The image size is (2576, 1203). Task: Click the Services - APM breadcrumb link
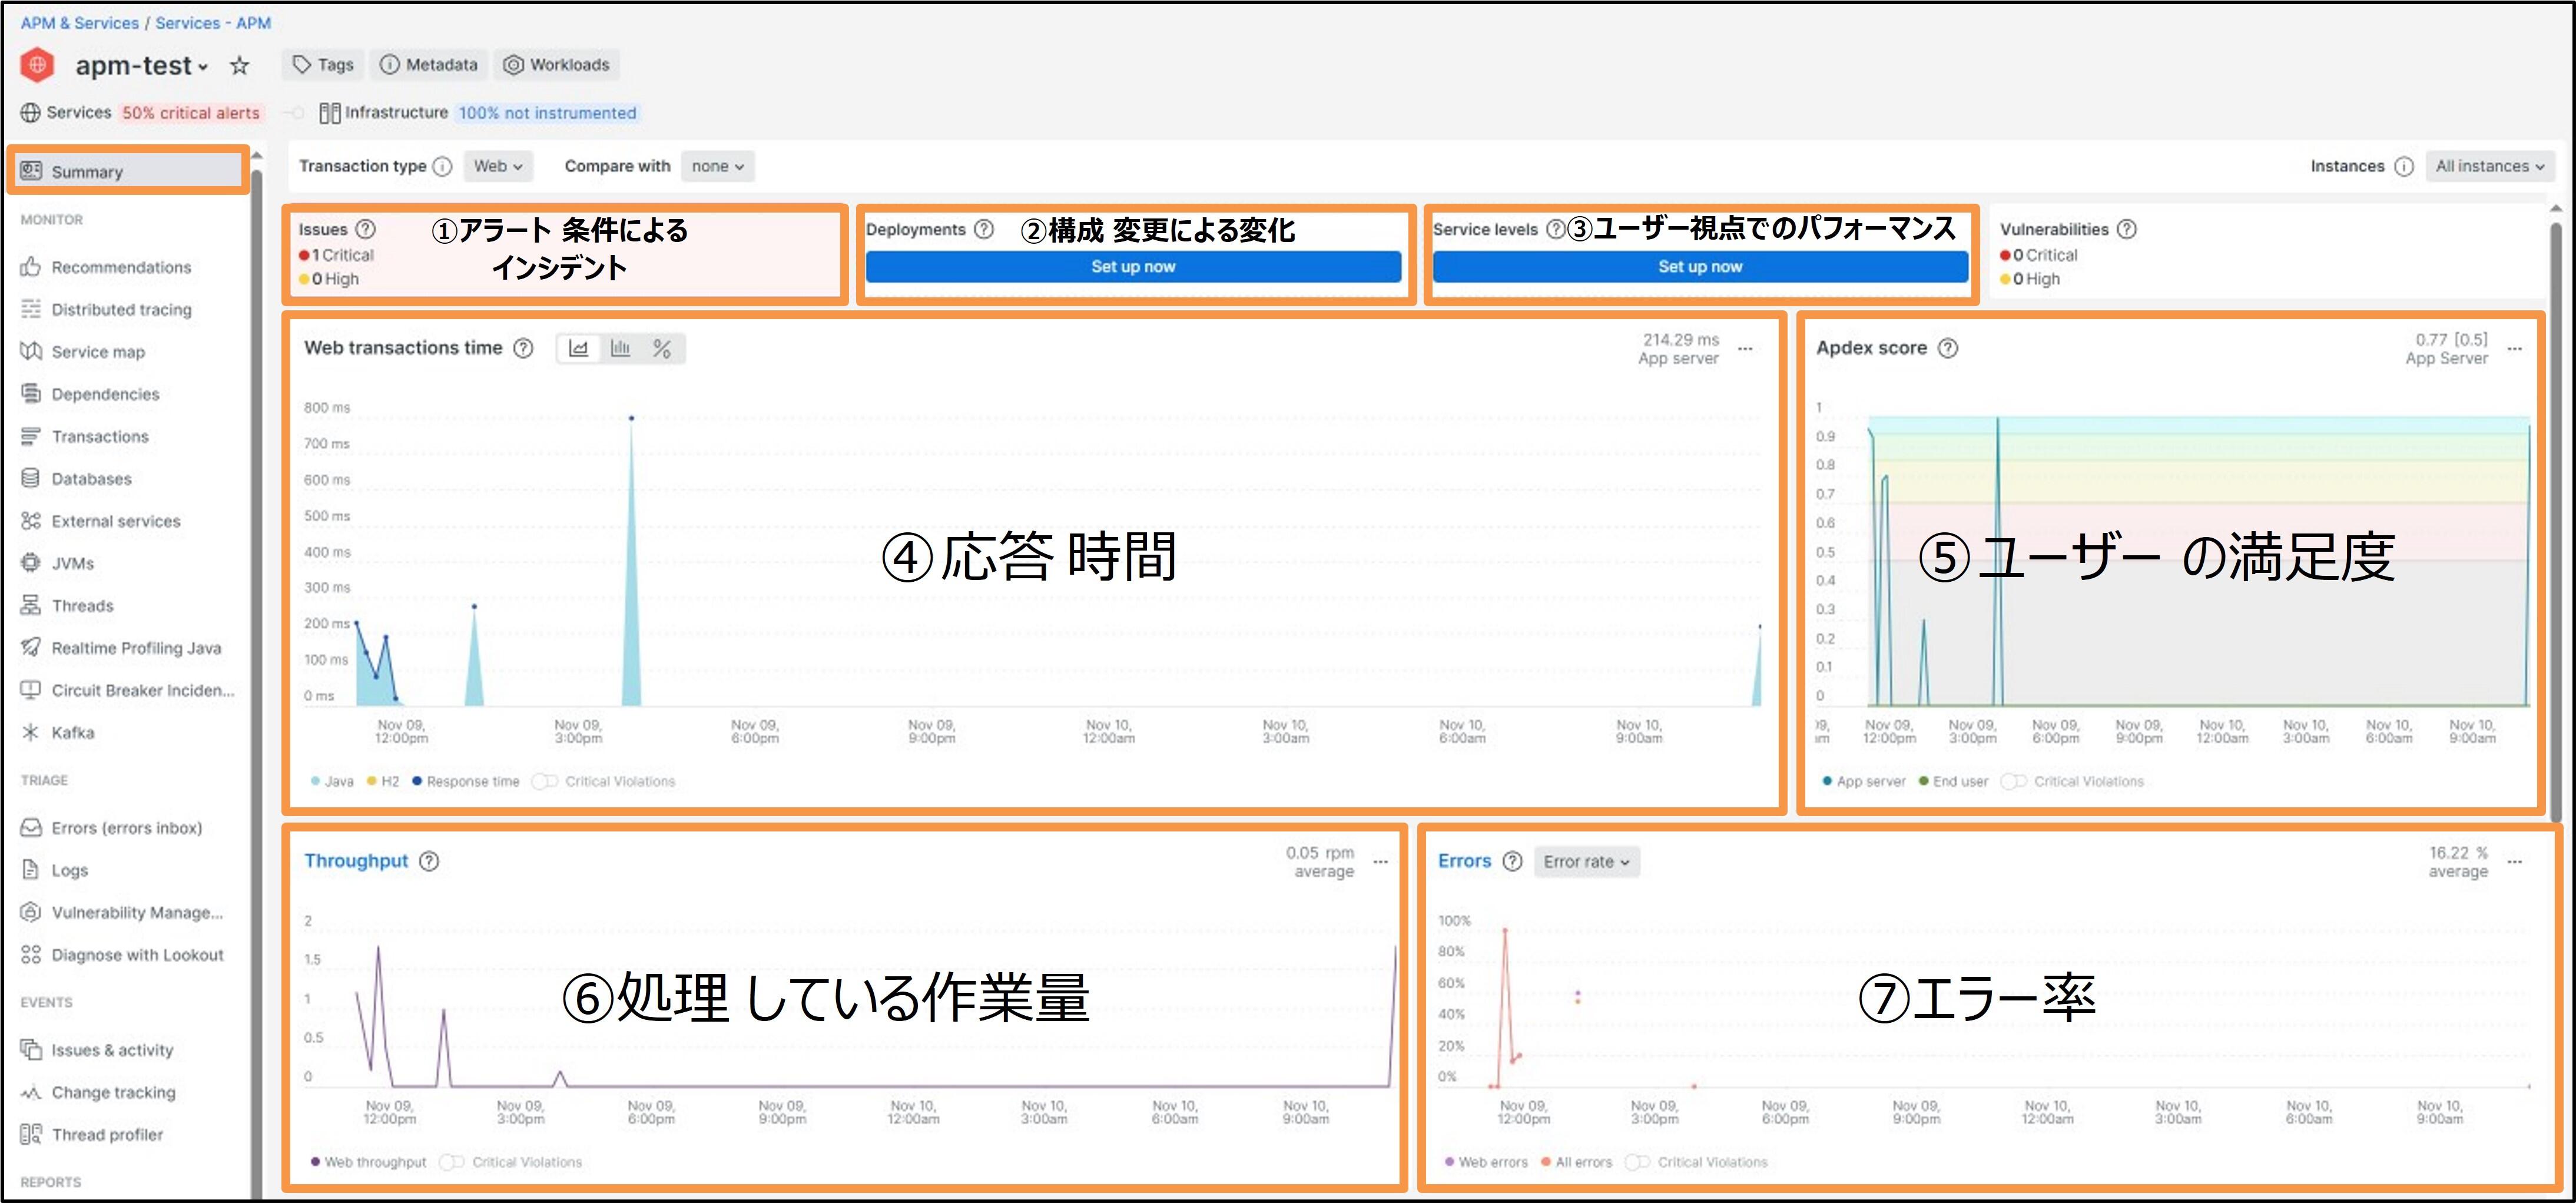click(212, 22)
